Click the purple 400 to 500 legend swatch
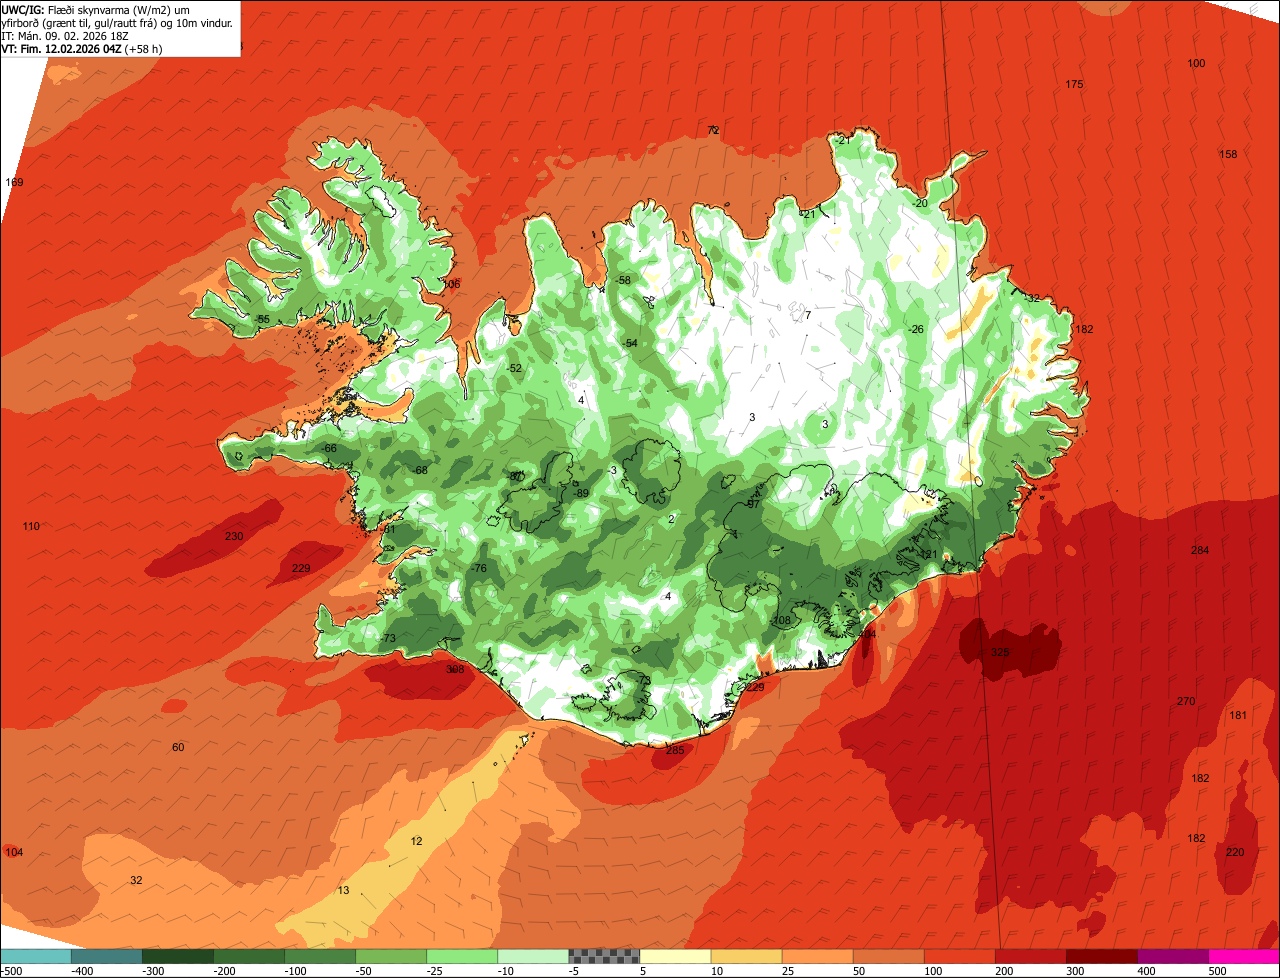 pyautogui.click(x=1173, y=956)
